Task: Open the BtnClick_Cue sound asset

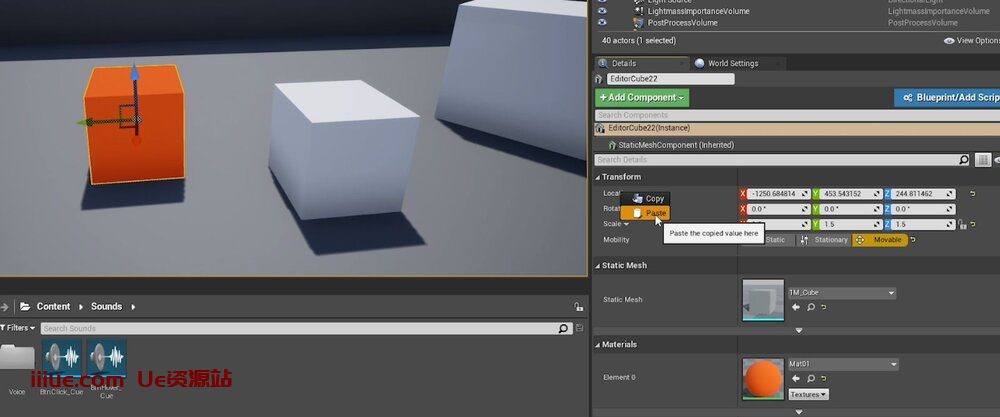Action: (x=63, y=360)
